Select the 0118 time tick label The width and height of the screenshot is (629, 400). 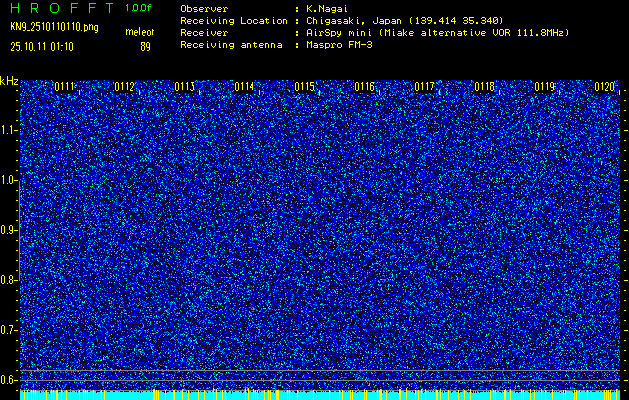click(x=485, y=87)
